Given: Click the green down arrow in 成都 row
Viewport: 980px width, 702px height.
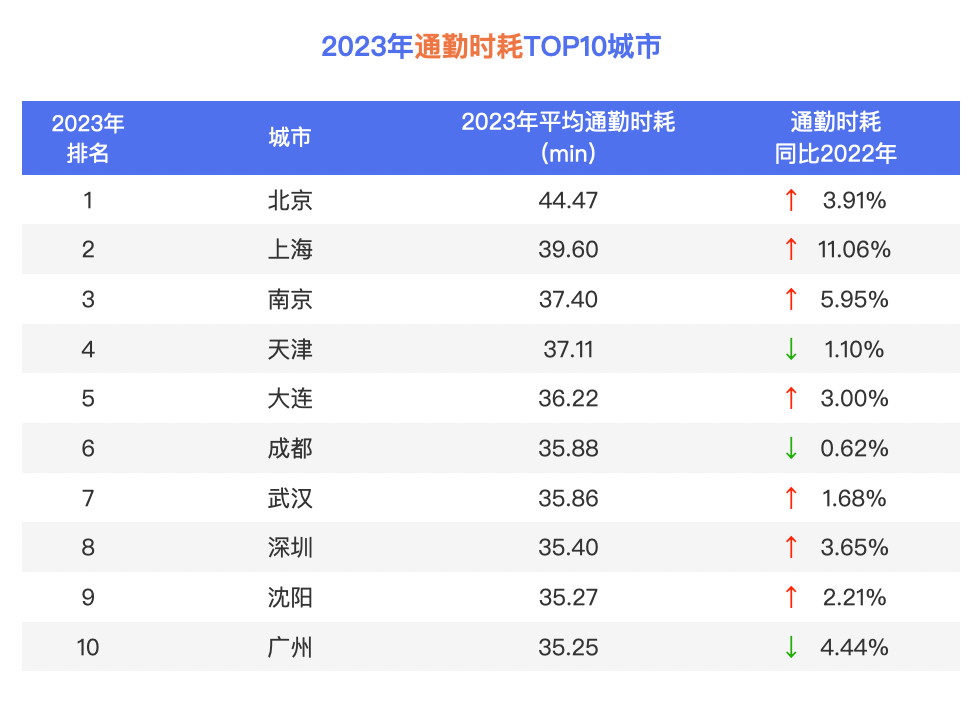Looking at the screenshot, I should pos(791,448).
